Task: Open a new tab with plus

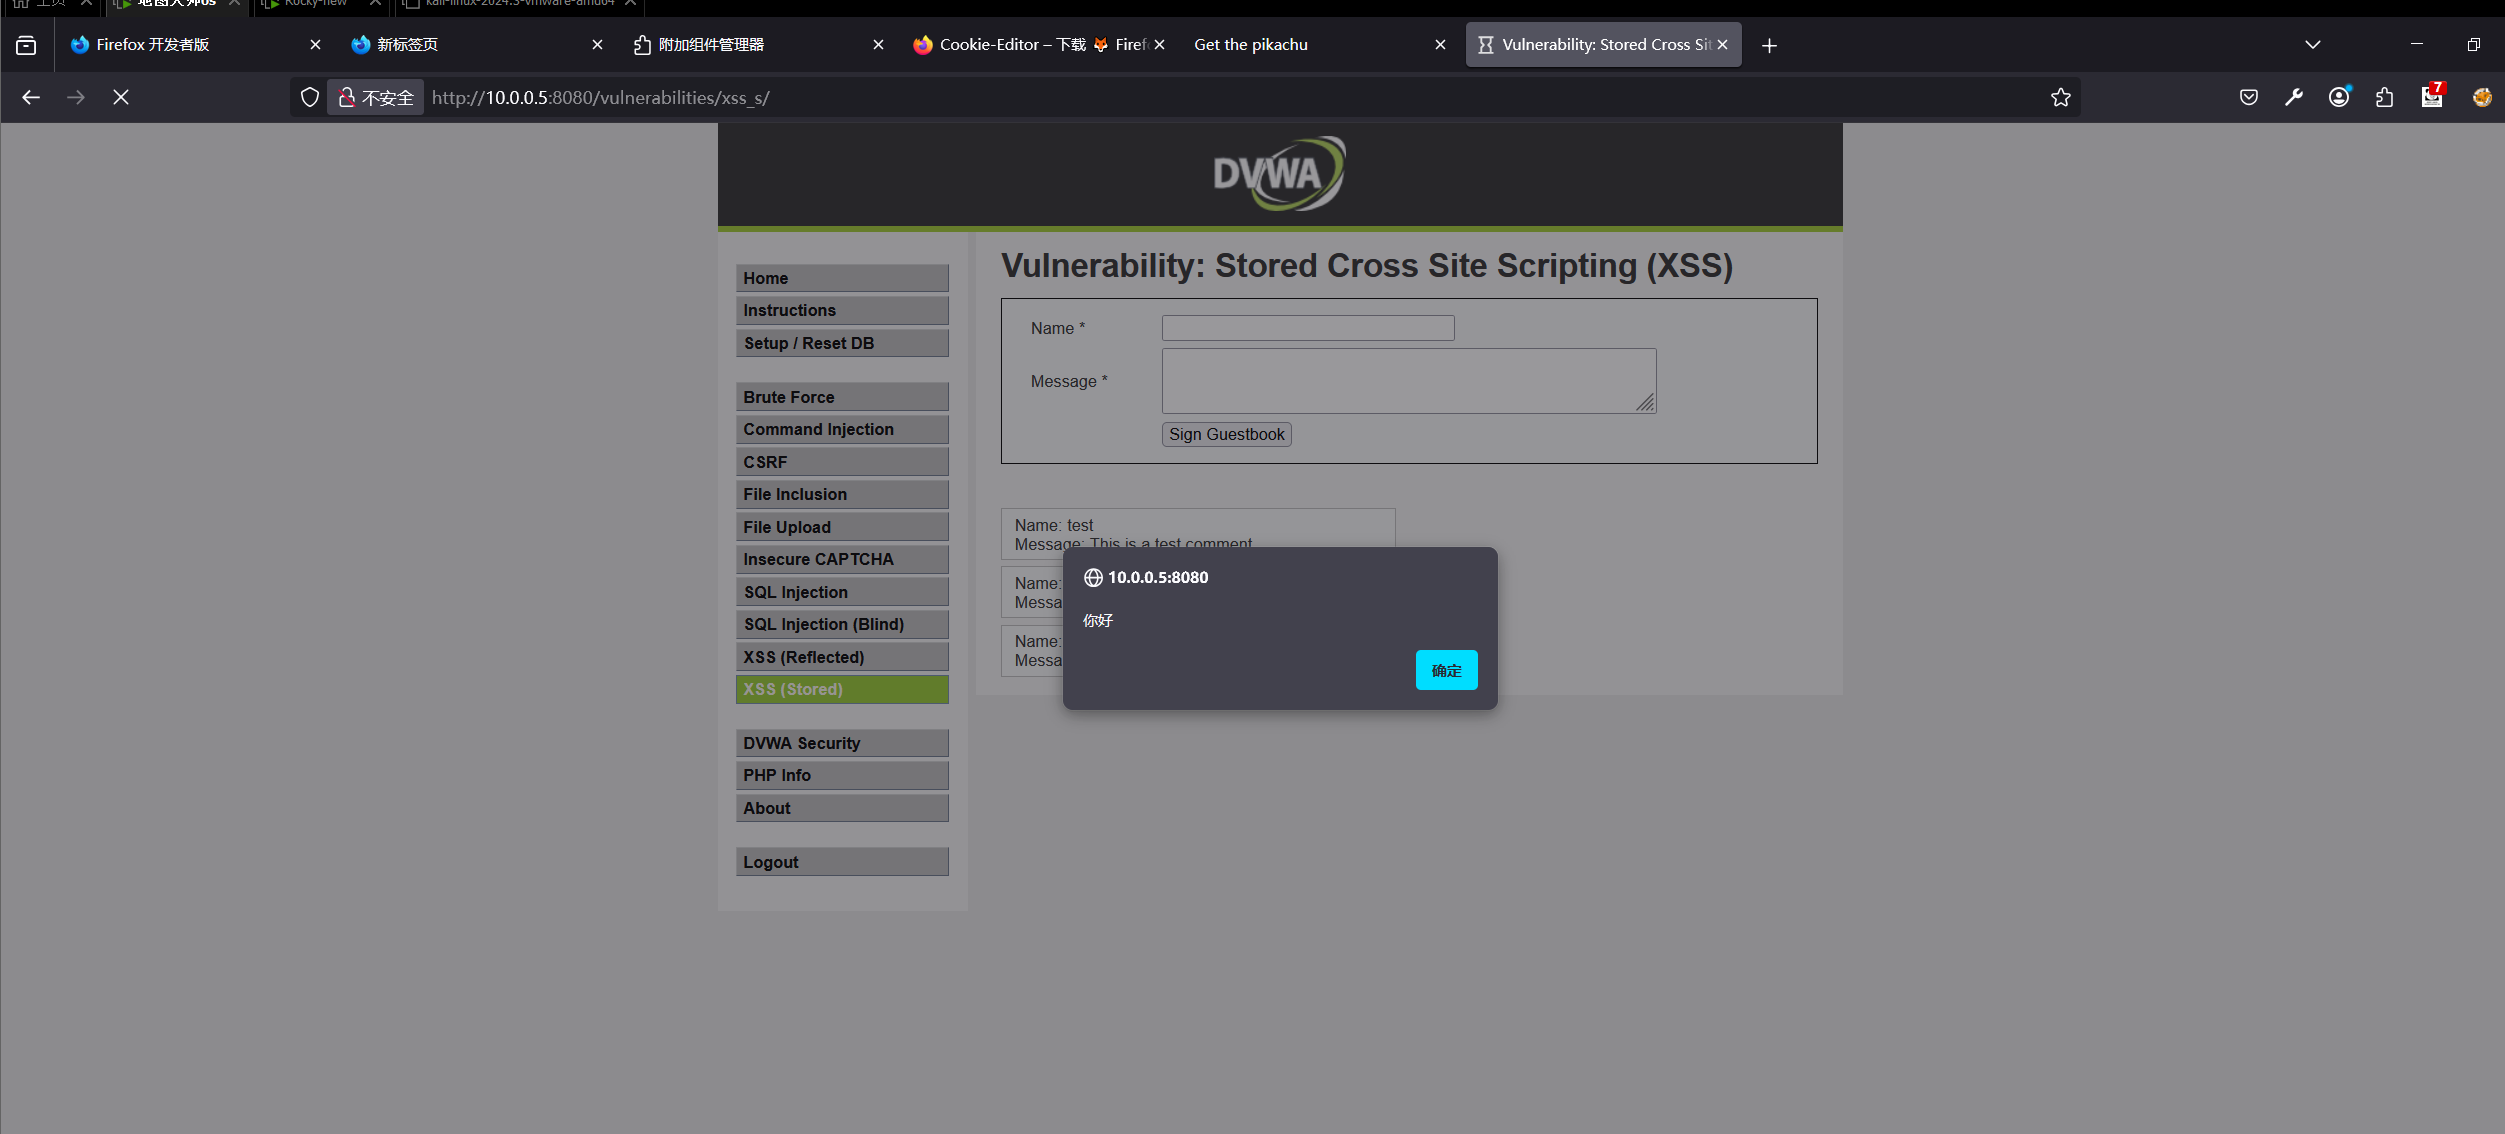Action: click(x=1769, y=45)
